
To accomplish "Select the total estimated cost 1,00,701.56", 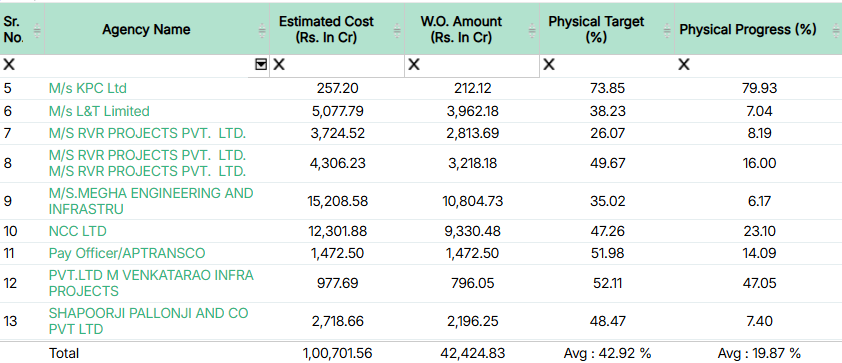I will 337,353.
